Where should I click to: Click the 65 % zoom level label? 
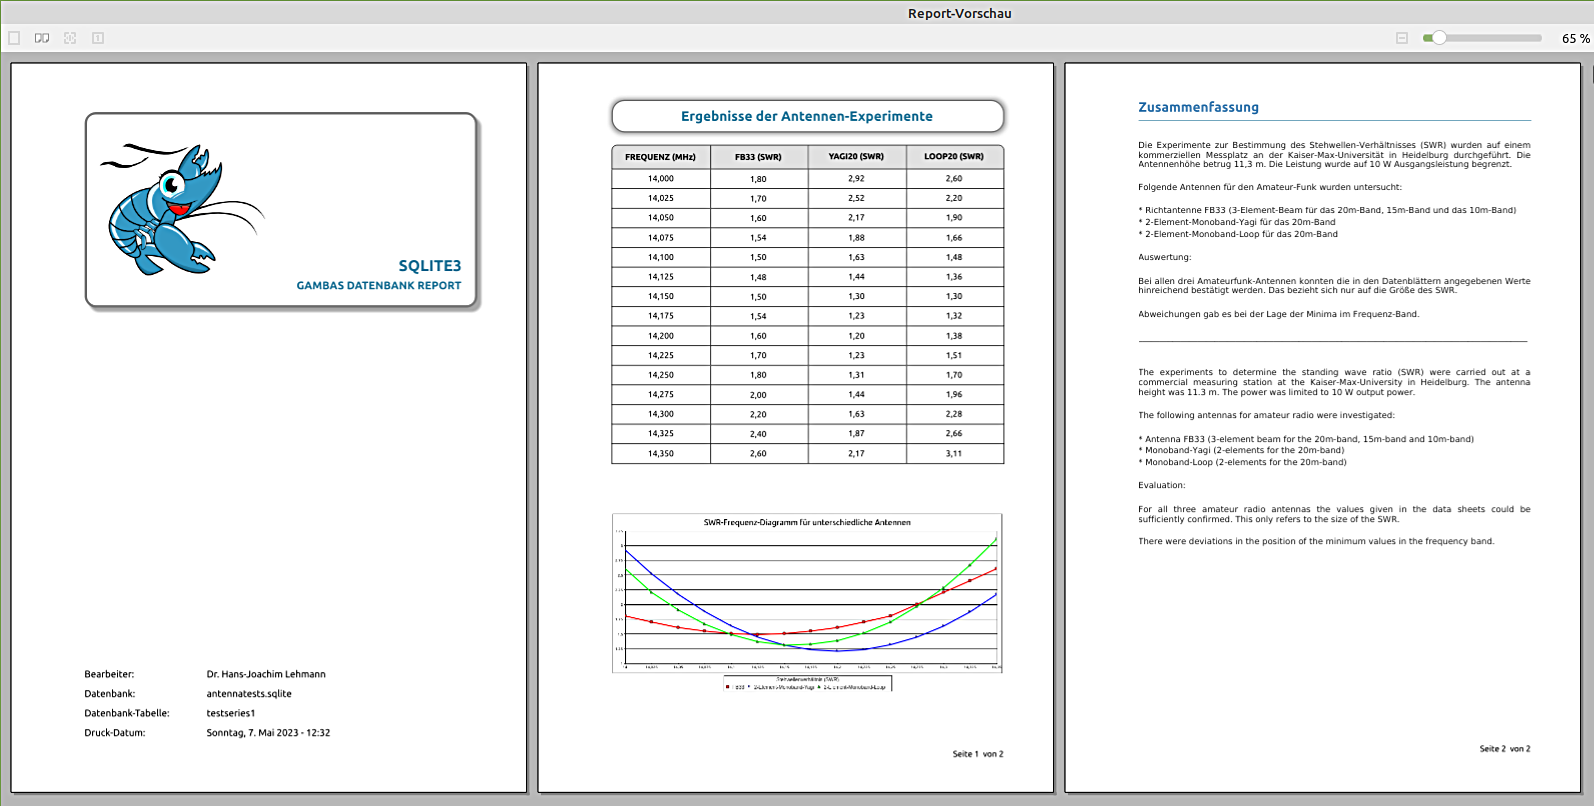click(x=1575, y=39)
